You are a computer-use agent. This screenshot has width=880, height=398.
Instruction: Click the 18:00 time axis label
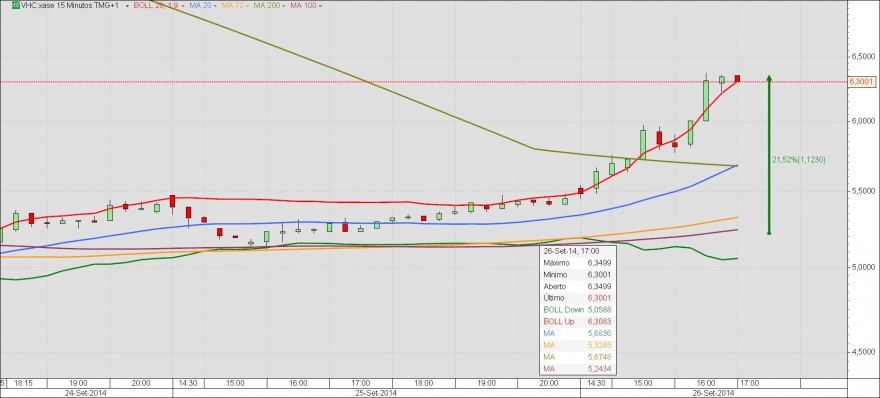pos(424,383)
